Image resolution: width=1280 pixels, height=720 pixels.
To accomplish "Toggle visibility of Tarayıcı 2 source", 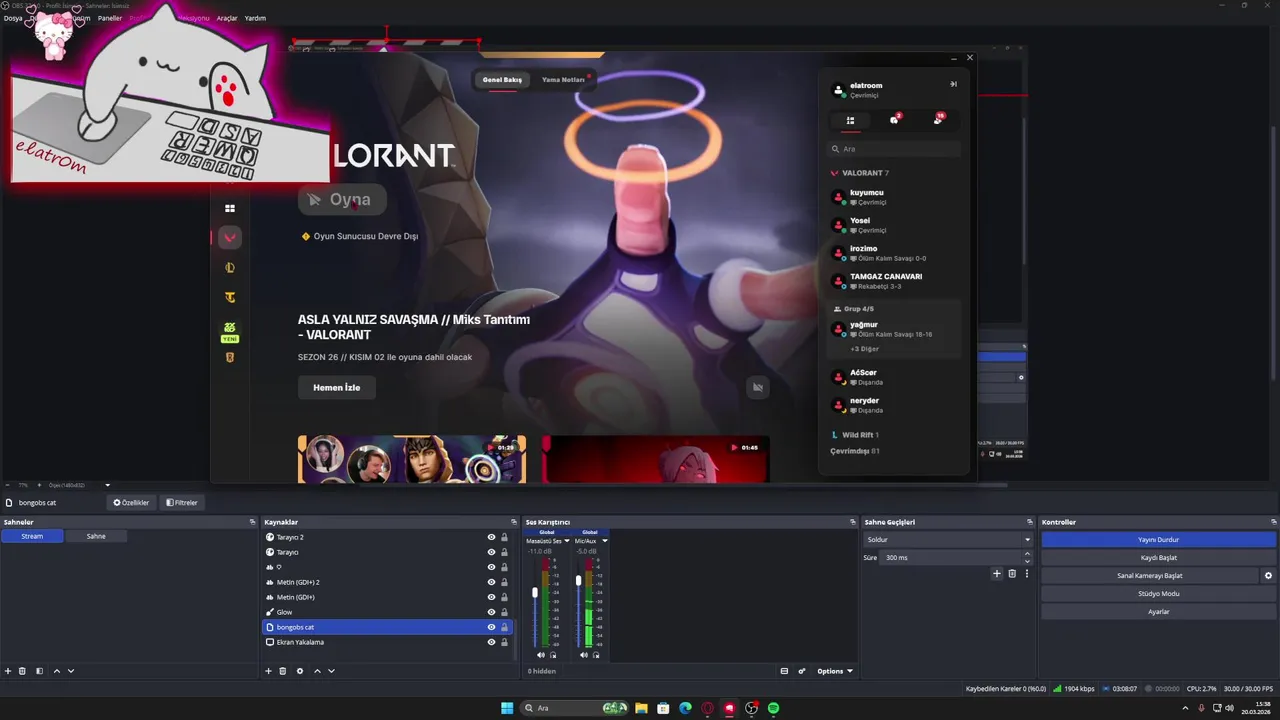I will click(491, 537).
